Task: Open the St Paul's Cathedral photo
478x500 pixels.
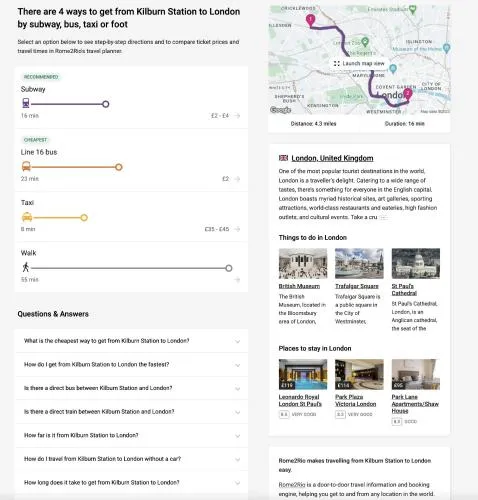Action: 416,263
